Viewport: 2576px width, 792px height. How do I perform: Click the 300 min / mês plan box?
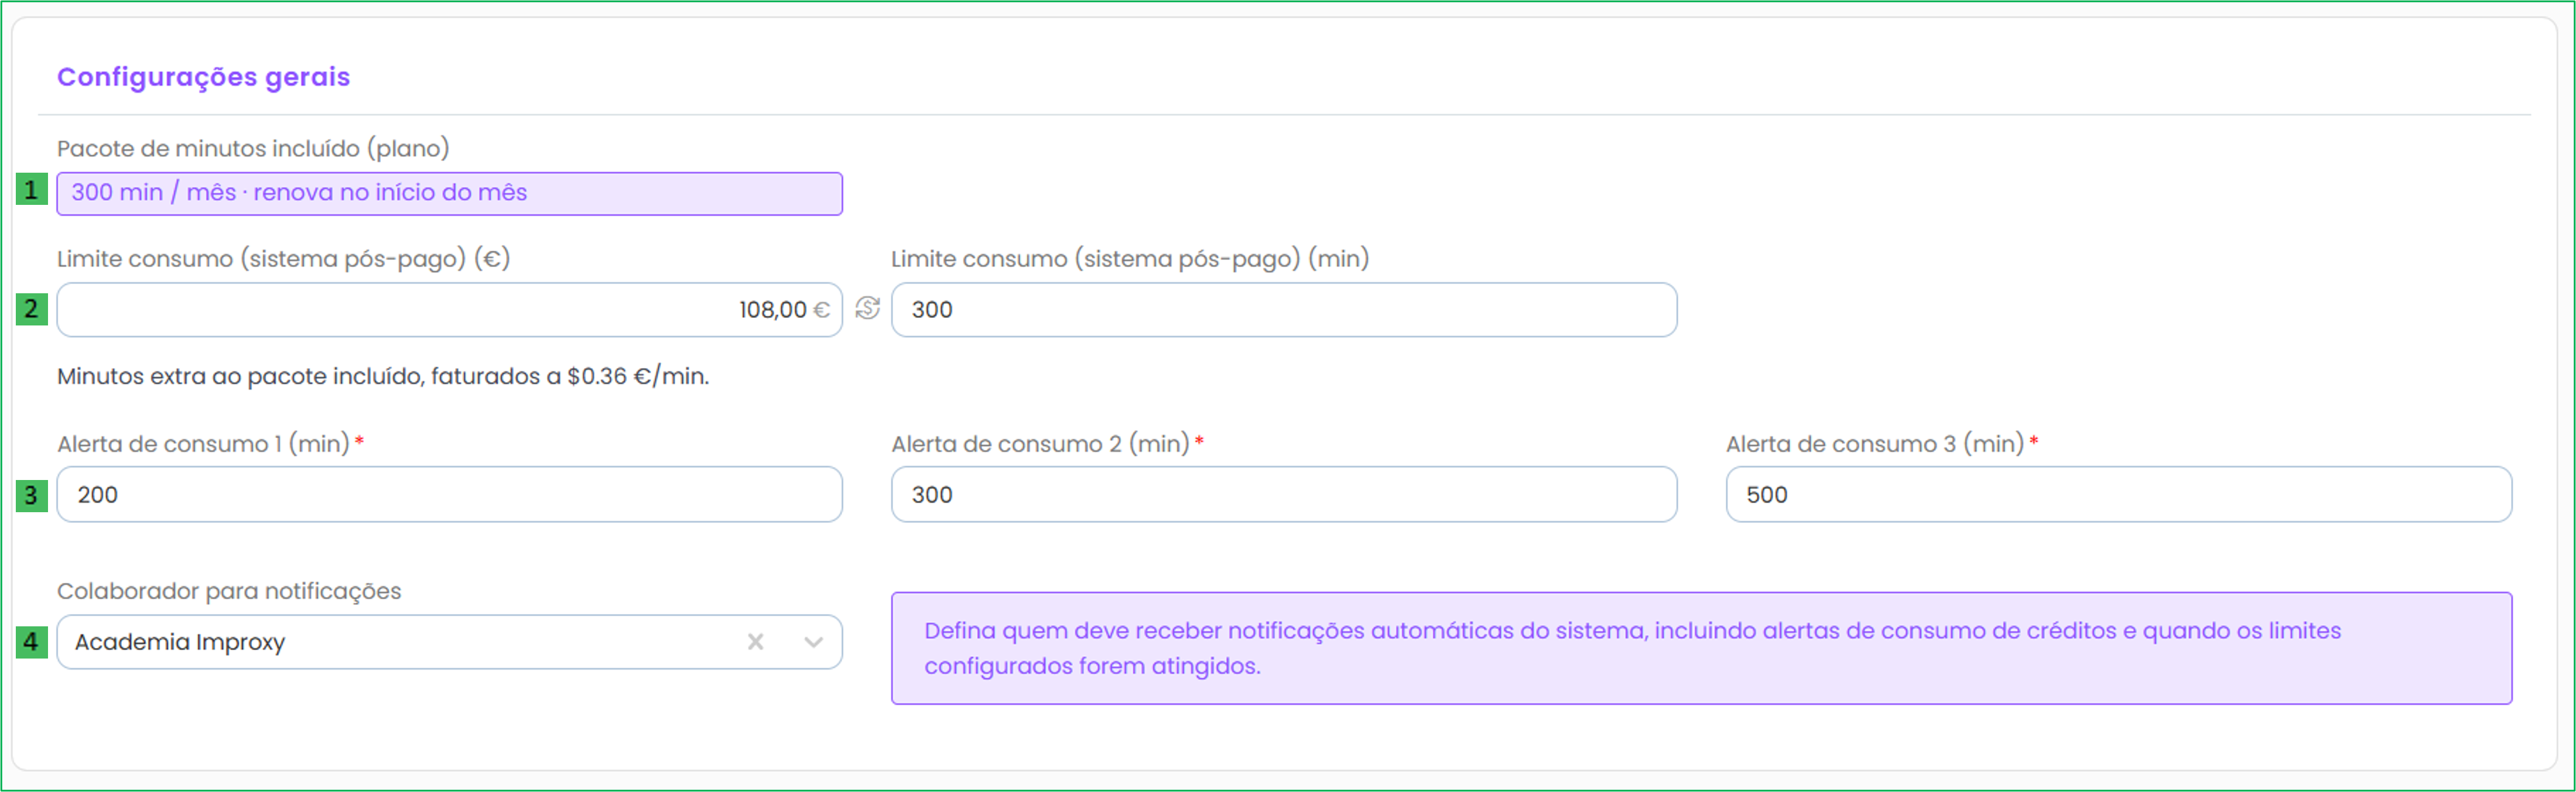(x=450, y=193)
